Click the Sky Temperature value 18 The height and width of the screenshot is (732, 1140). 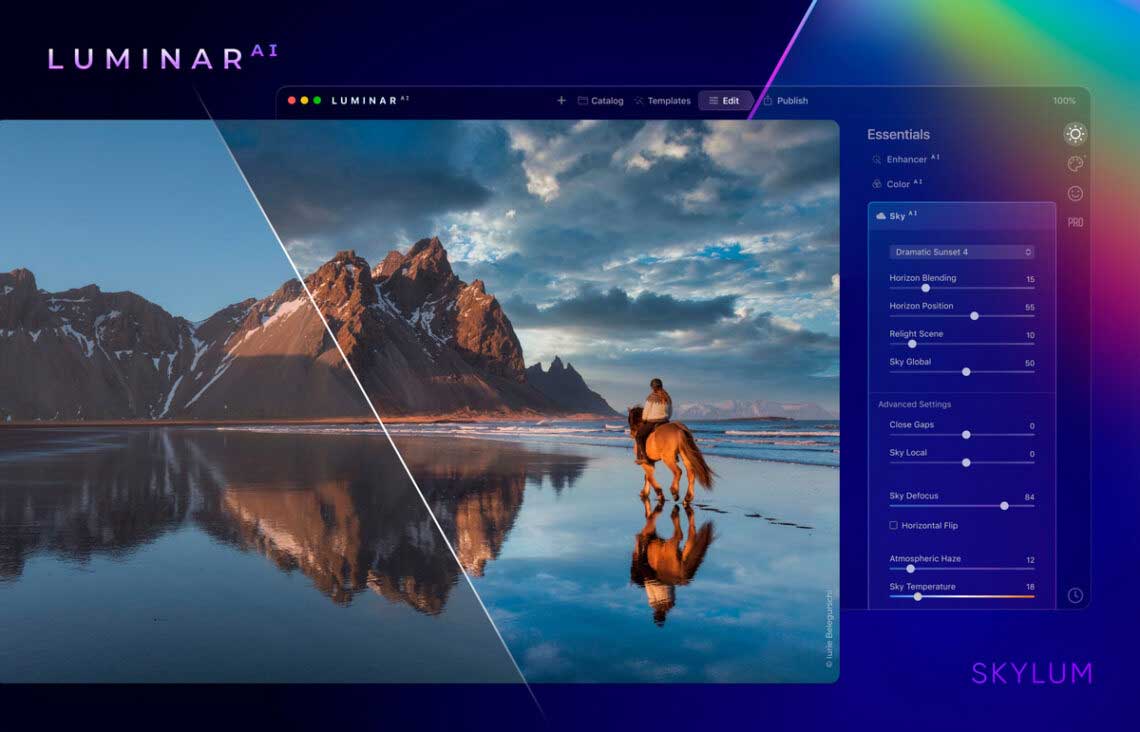click(x=1030, y=587)
